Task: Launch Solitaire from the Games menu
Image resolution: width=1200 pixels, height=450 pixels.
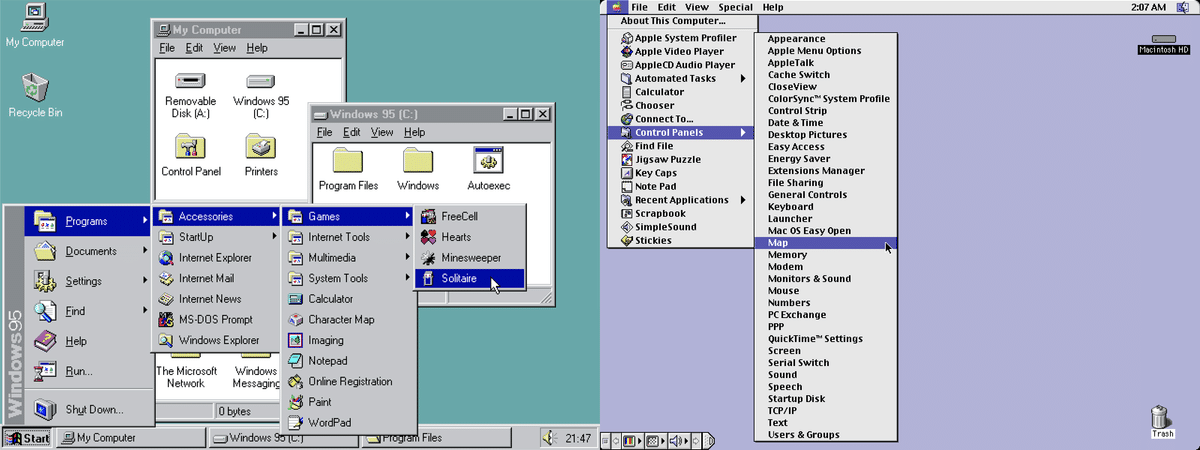Action: point(469,278)
